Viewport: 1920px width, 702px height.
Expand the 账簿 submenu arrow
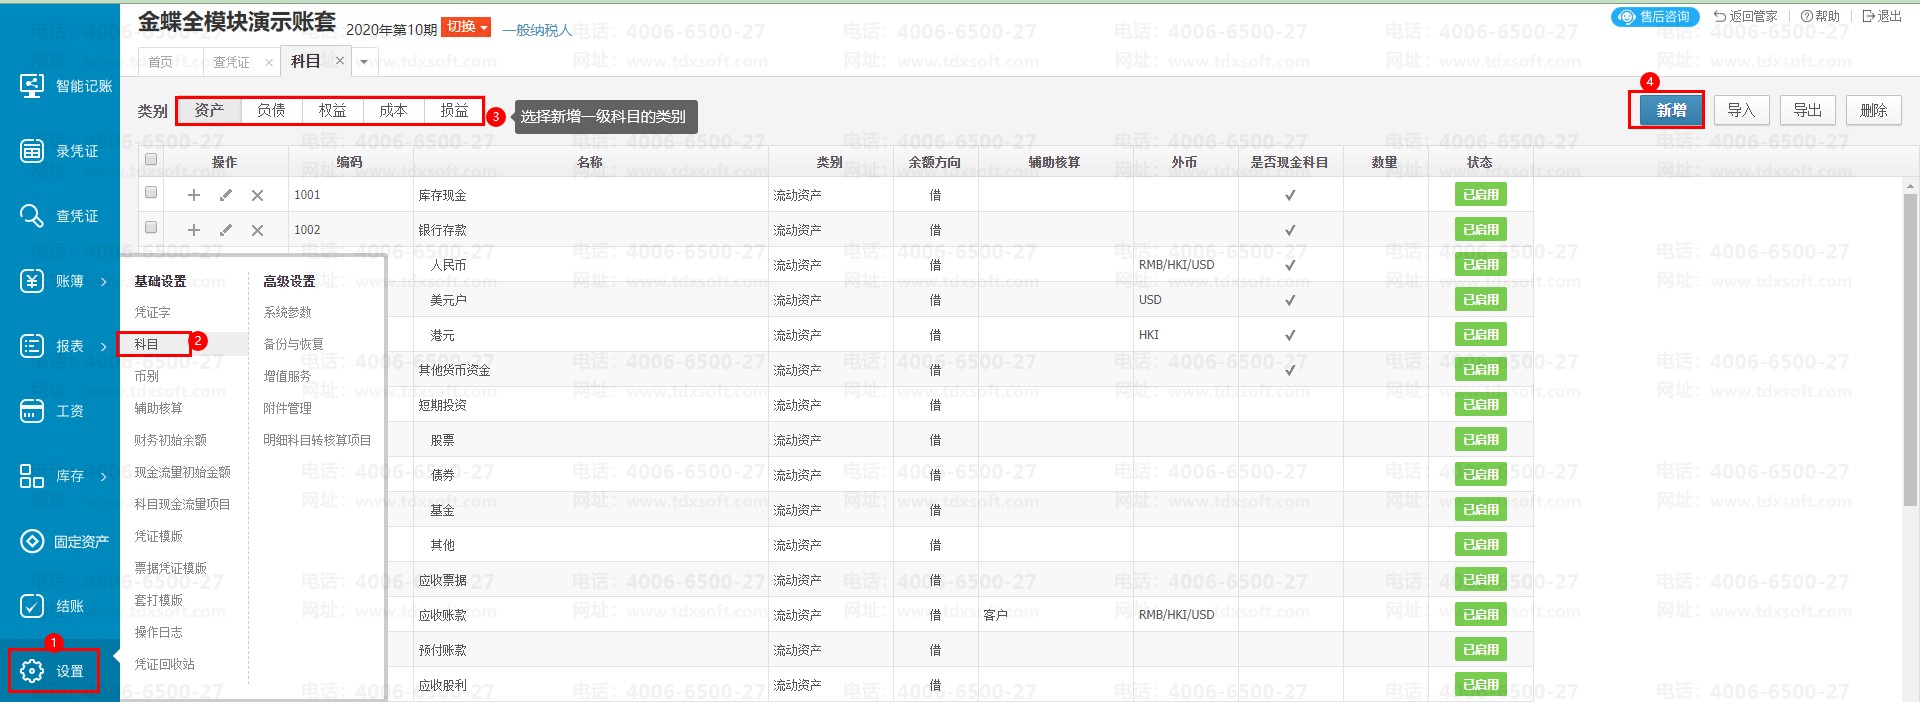pyautogui.click(x=104, y=282)
